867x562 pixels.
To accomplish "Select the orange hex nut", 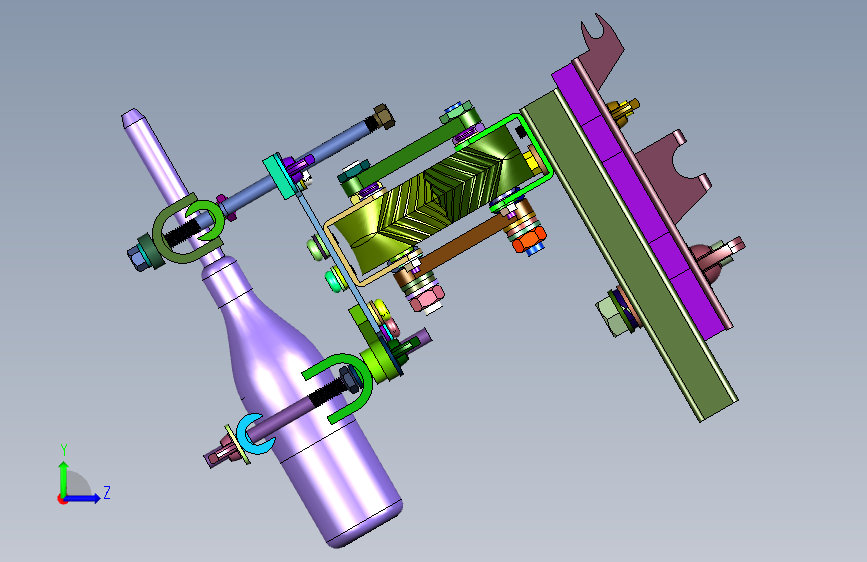I will tap(528, 241).
